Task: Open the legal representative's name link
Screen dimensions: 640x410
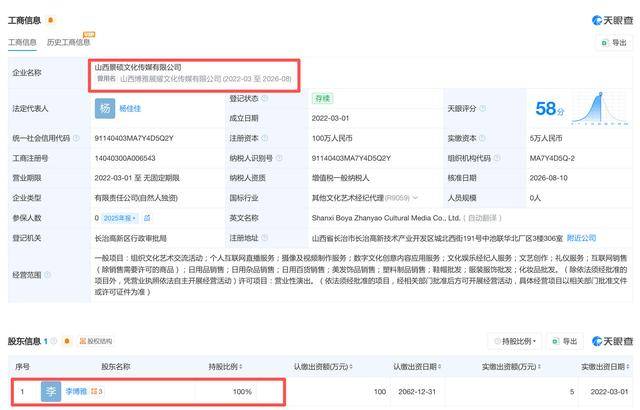Action: click(130, 109)
